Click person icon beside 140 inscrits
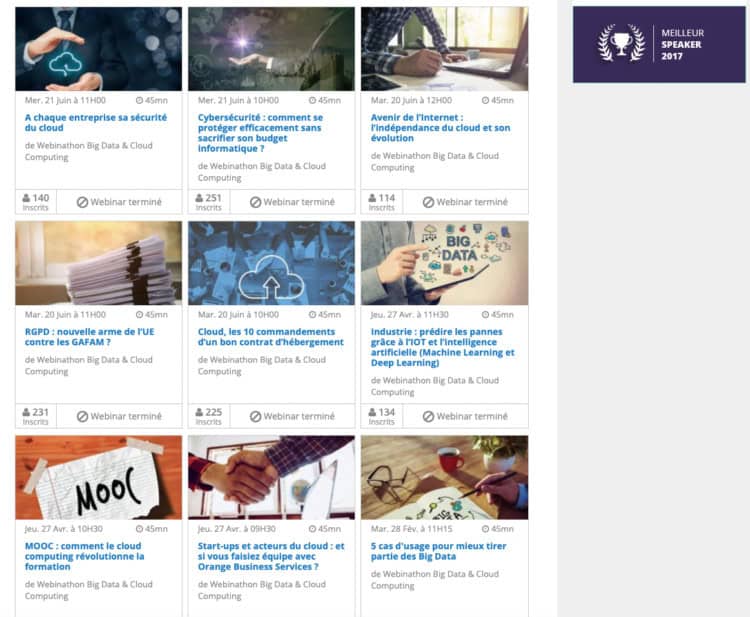This screenshot has width=750, height=617. pyautogui.click(x=26, y=198)
